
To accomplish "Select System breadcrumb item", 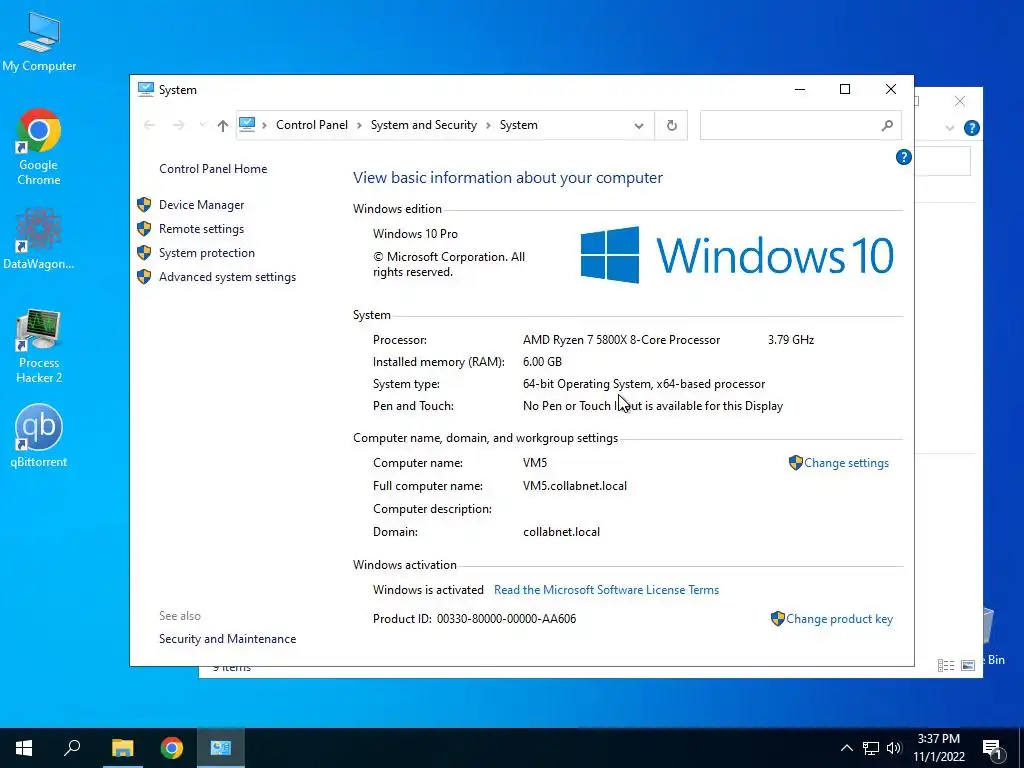I will tap(519, 125).
